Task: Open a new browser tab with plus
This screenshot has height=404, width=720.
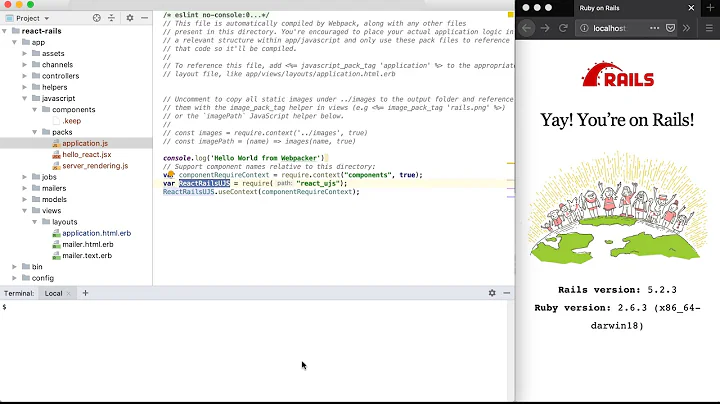Action: (x=710, y=7)
